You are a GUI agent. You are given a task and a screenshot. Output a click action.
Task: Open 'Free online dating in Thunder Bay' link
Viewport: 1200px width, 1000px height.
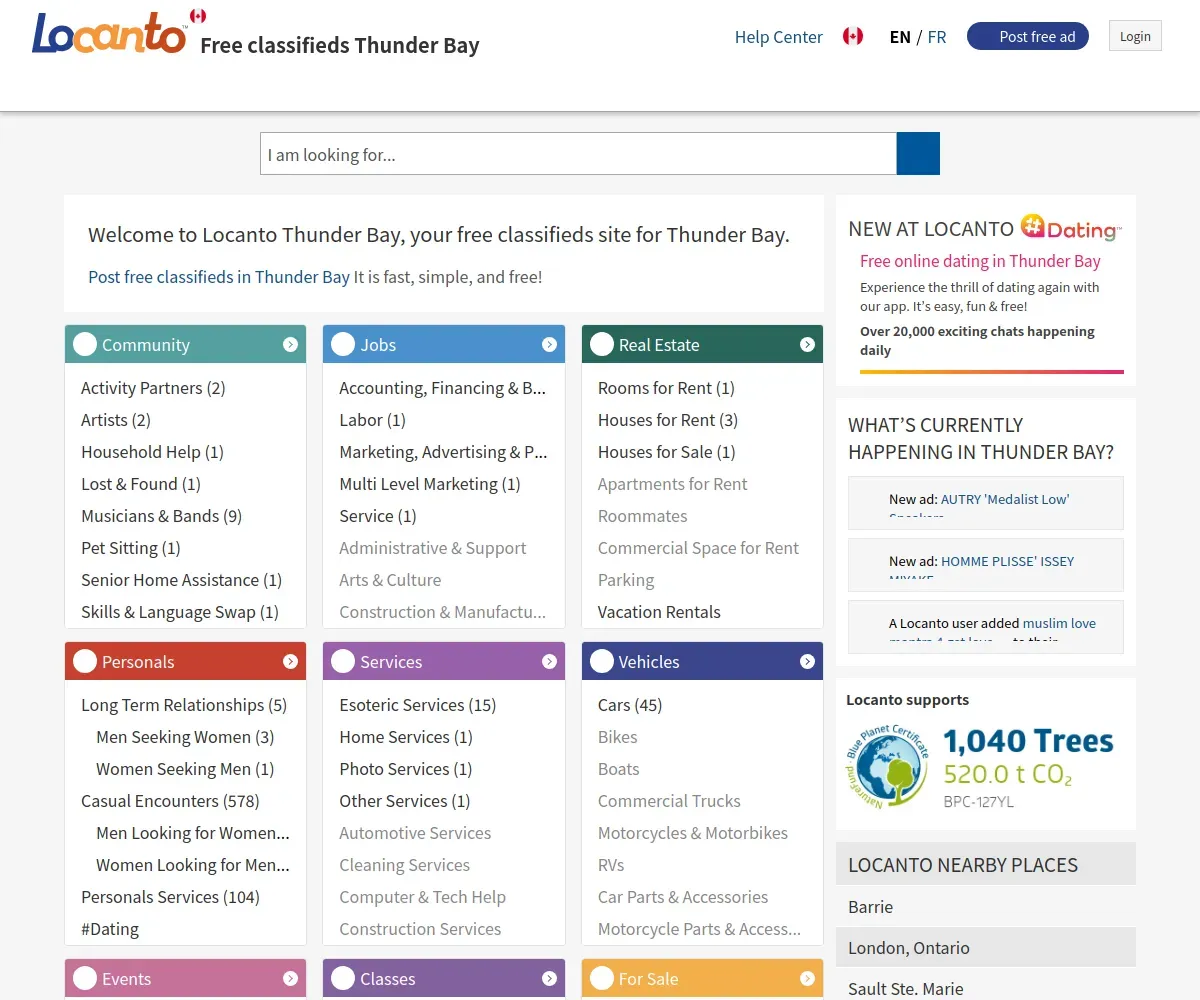(x=980, y=261)
